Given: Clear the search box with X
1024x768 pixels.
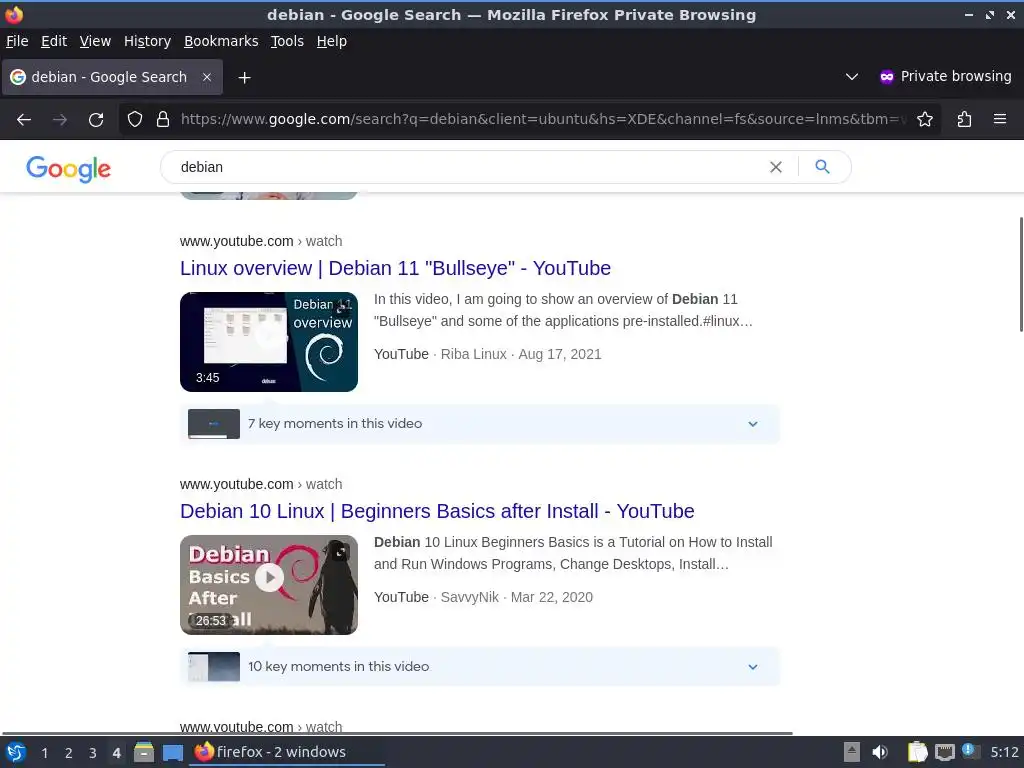Looking at the screenshot, I should coord(776,167).
